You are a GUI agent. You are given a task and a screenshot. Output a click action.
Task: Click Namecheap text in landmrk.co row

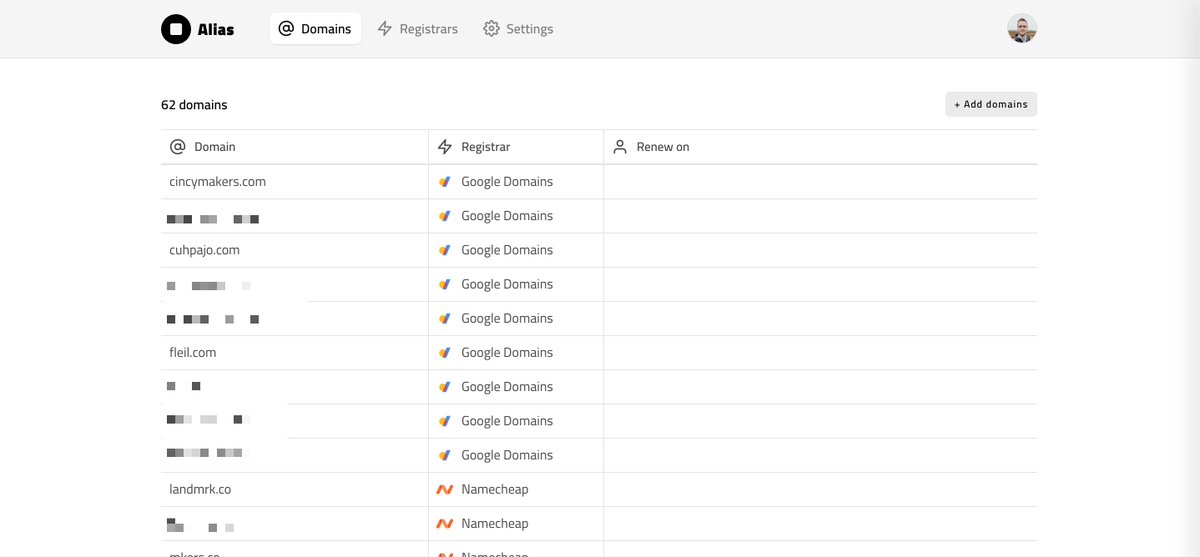tap(495, 490)
